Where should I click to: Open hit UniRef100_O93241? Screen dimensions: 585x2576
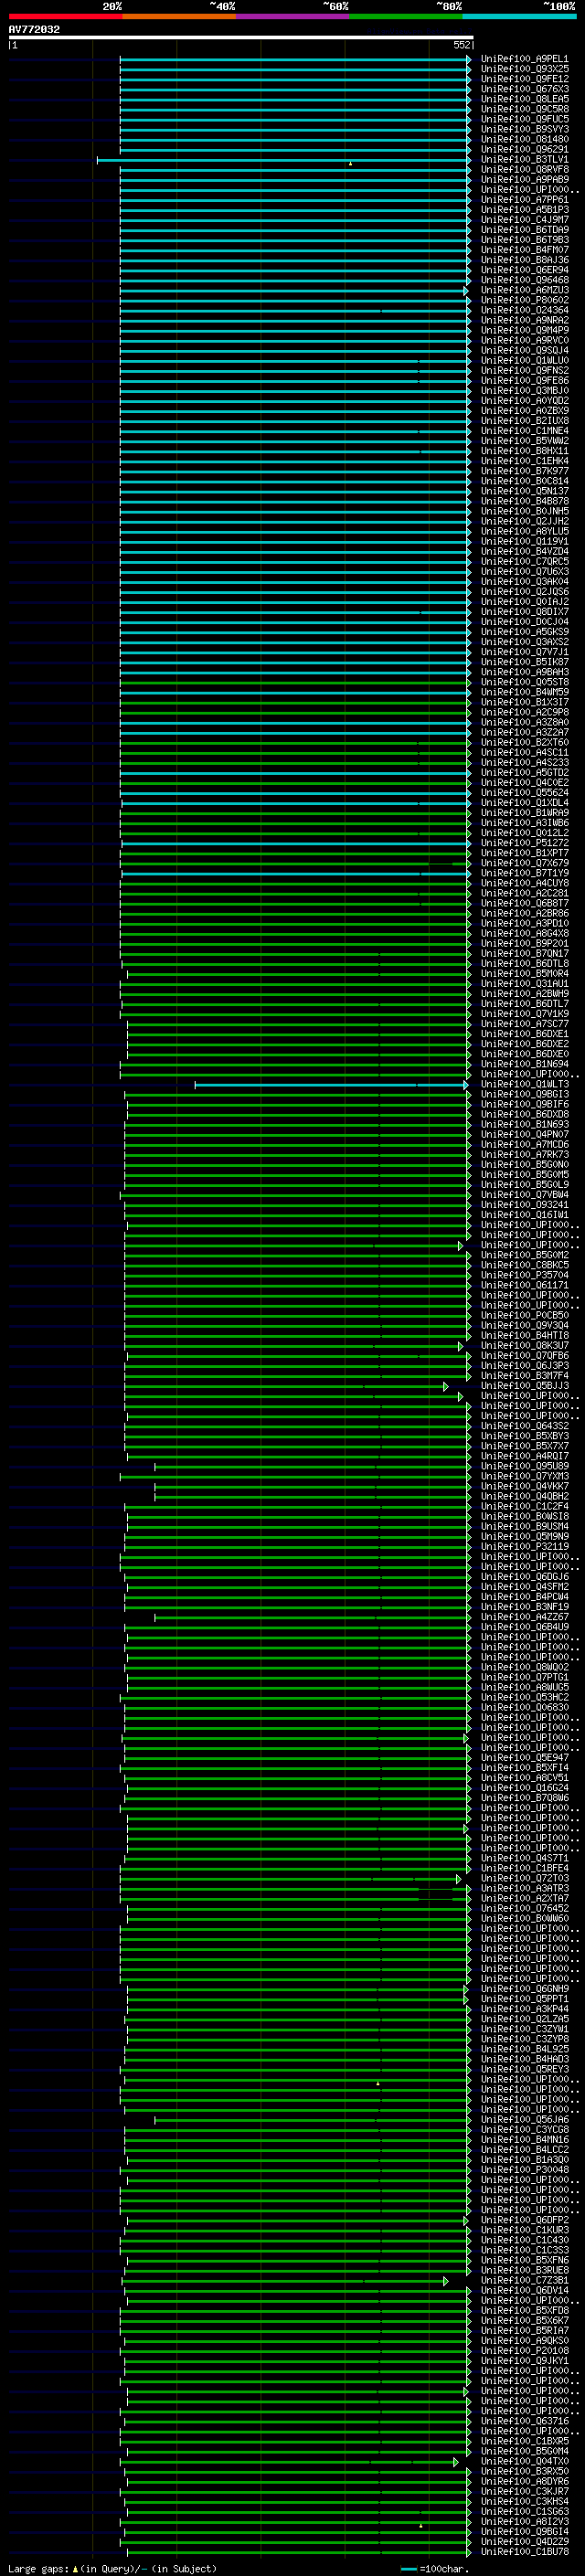tap(524, 1205)
